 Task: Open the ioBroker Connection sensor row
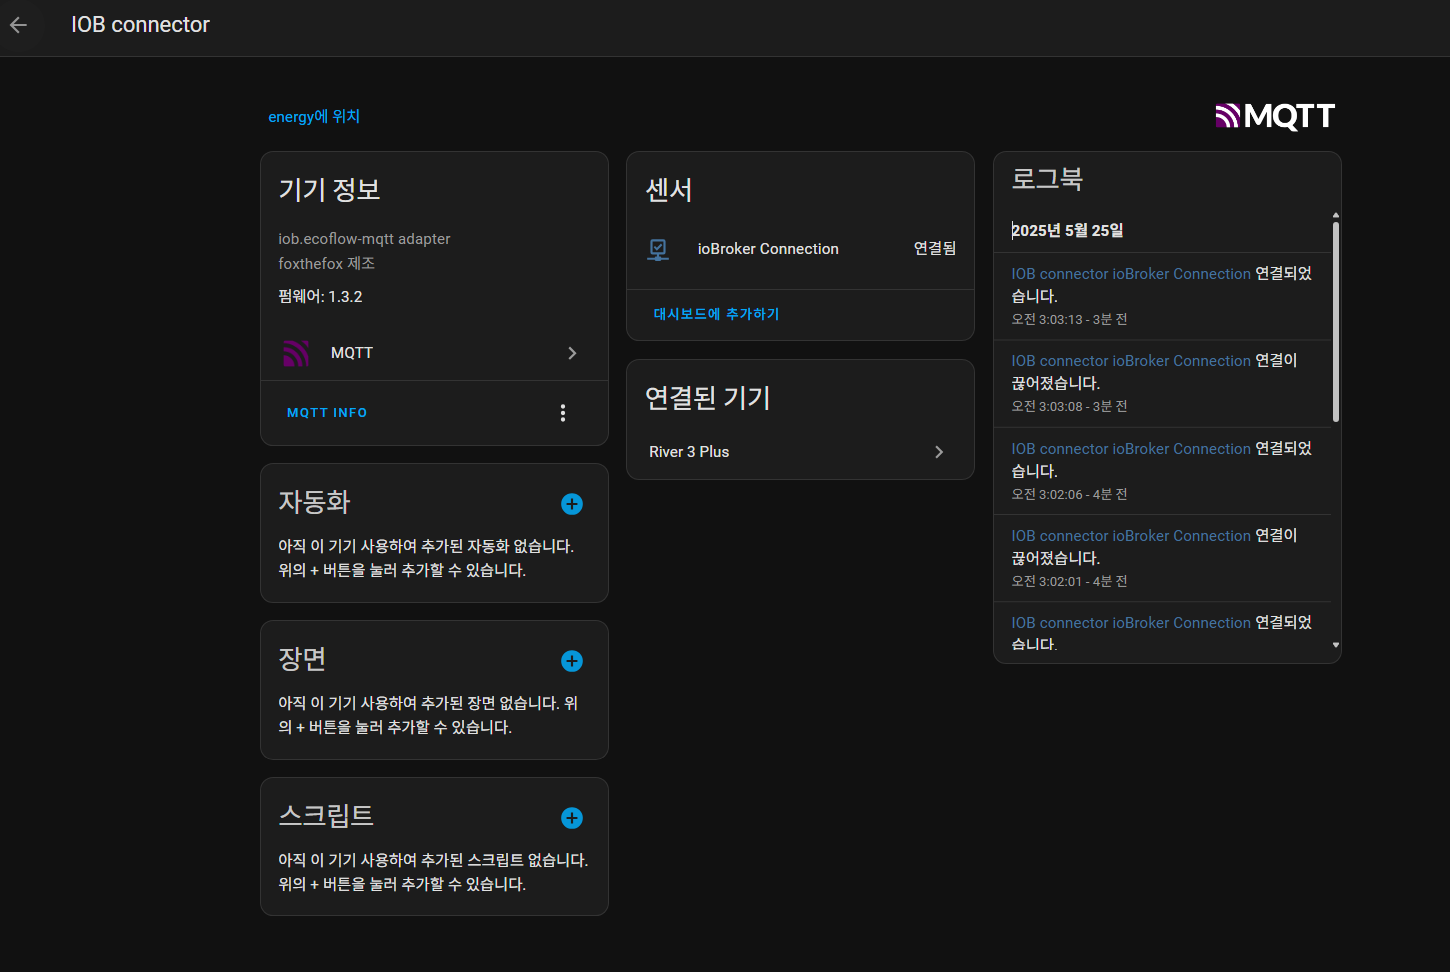point(768,249)
